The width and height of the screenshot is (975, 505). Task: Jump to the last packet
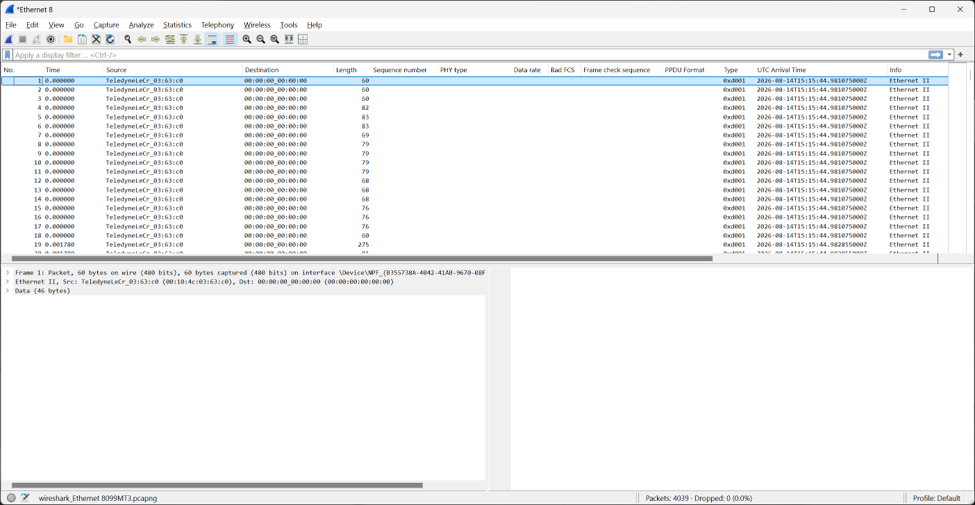coord(198,39)
